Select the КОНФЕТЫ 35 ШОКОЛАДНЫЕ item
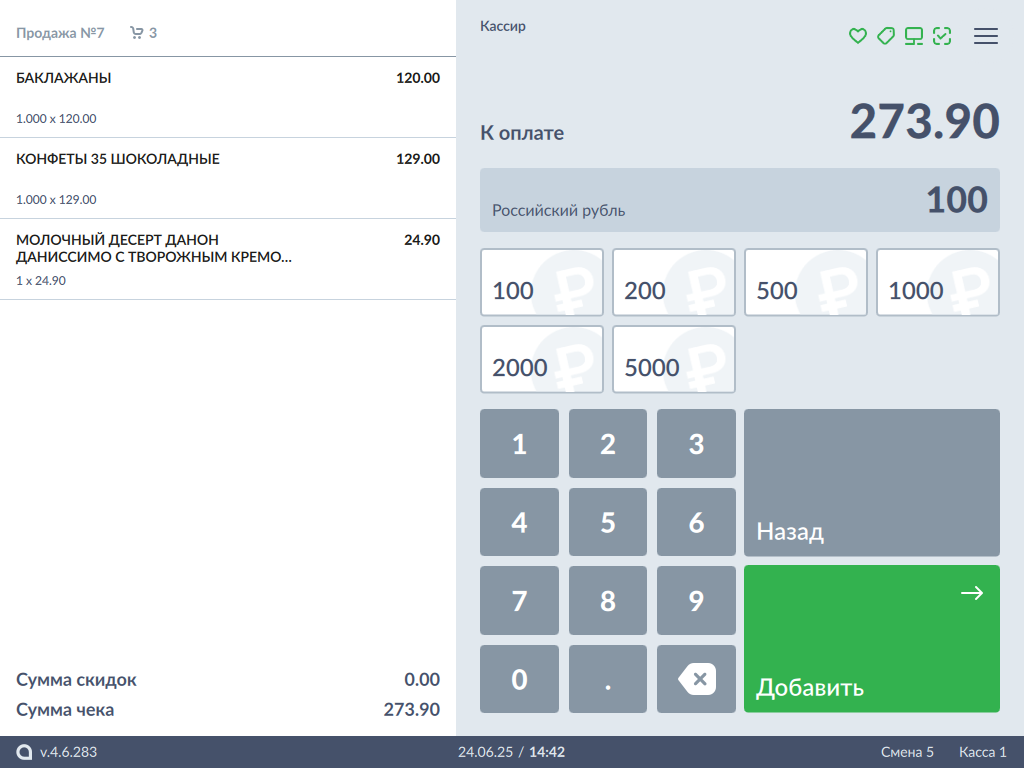The image size is (1024, 768). (x=228, y=178)
